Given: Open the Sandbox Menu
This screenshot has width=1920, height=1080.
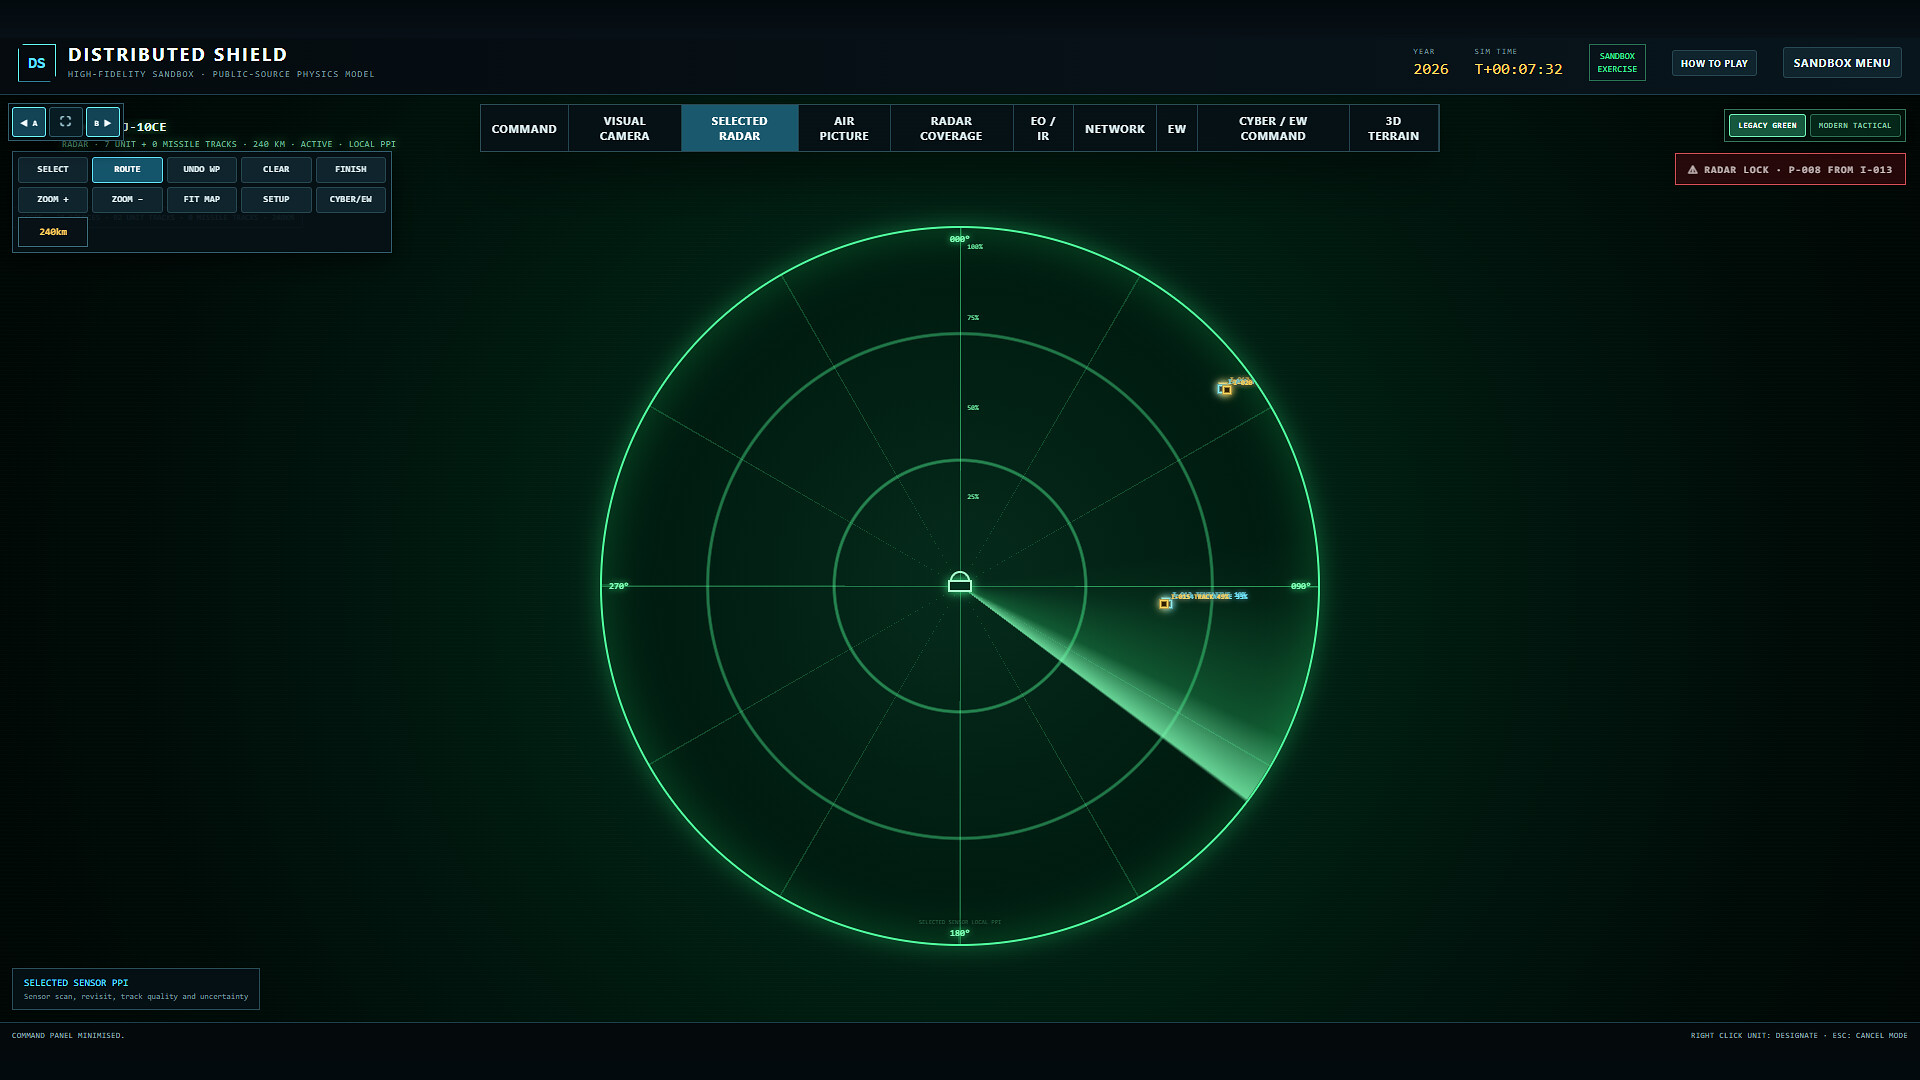Looking at the screenshot, I should click(1842, 63).
